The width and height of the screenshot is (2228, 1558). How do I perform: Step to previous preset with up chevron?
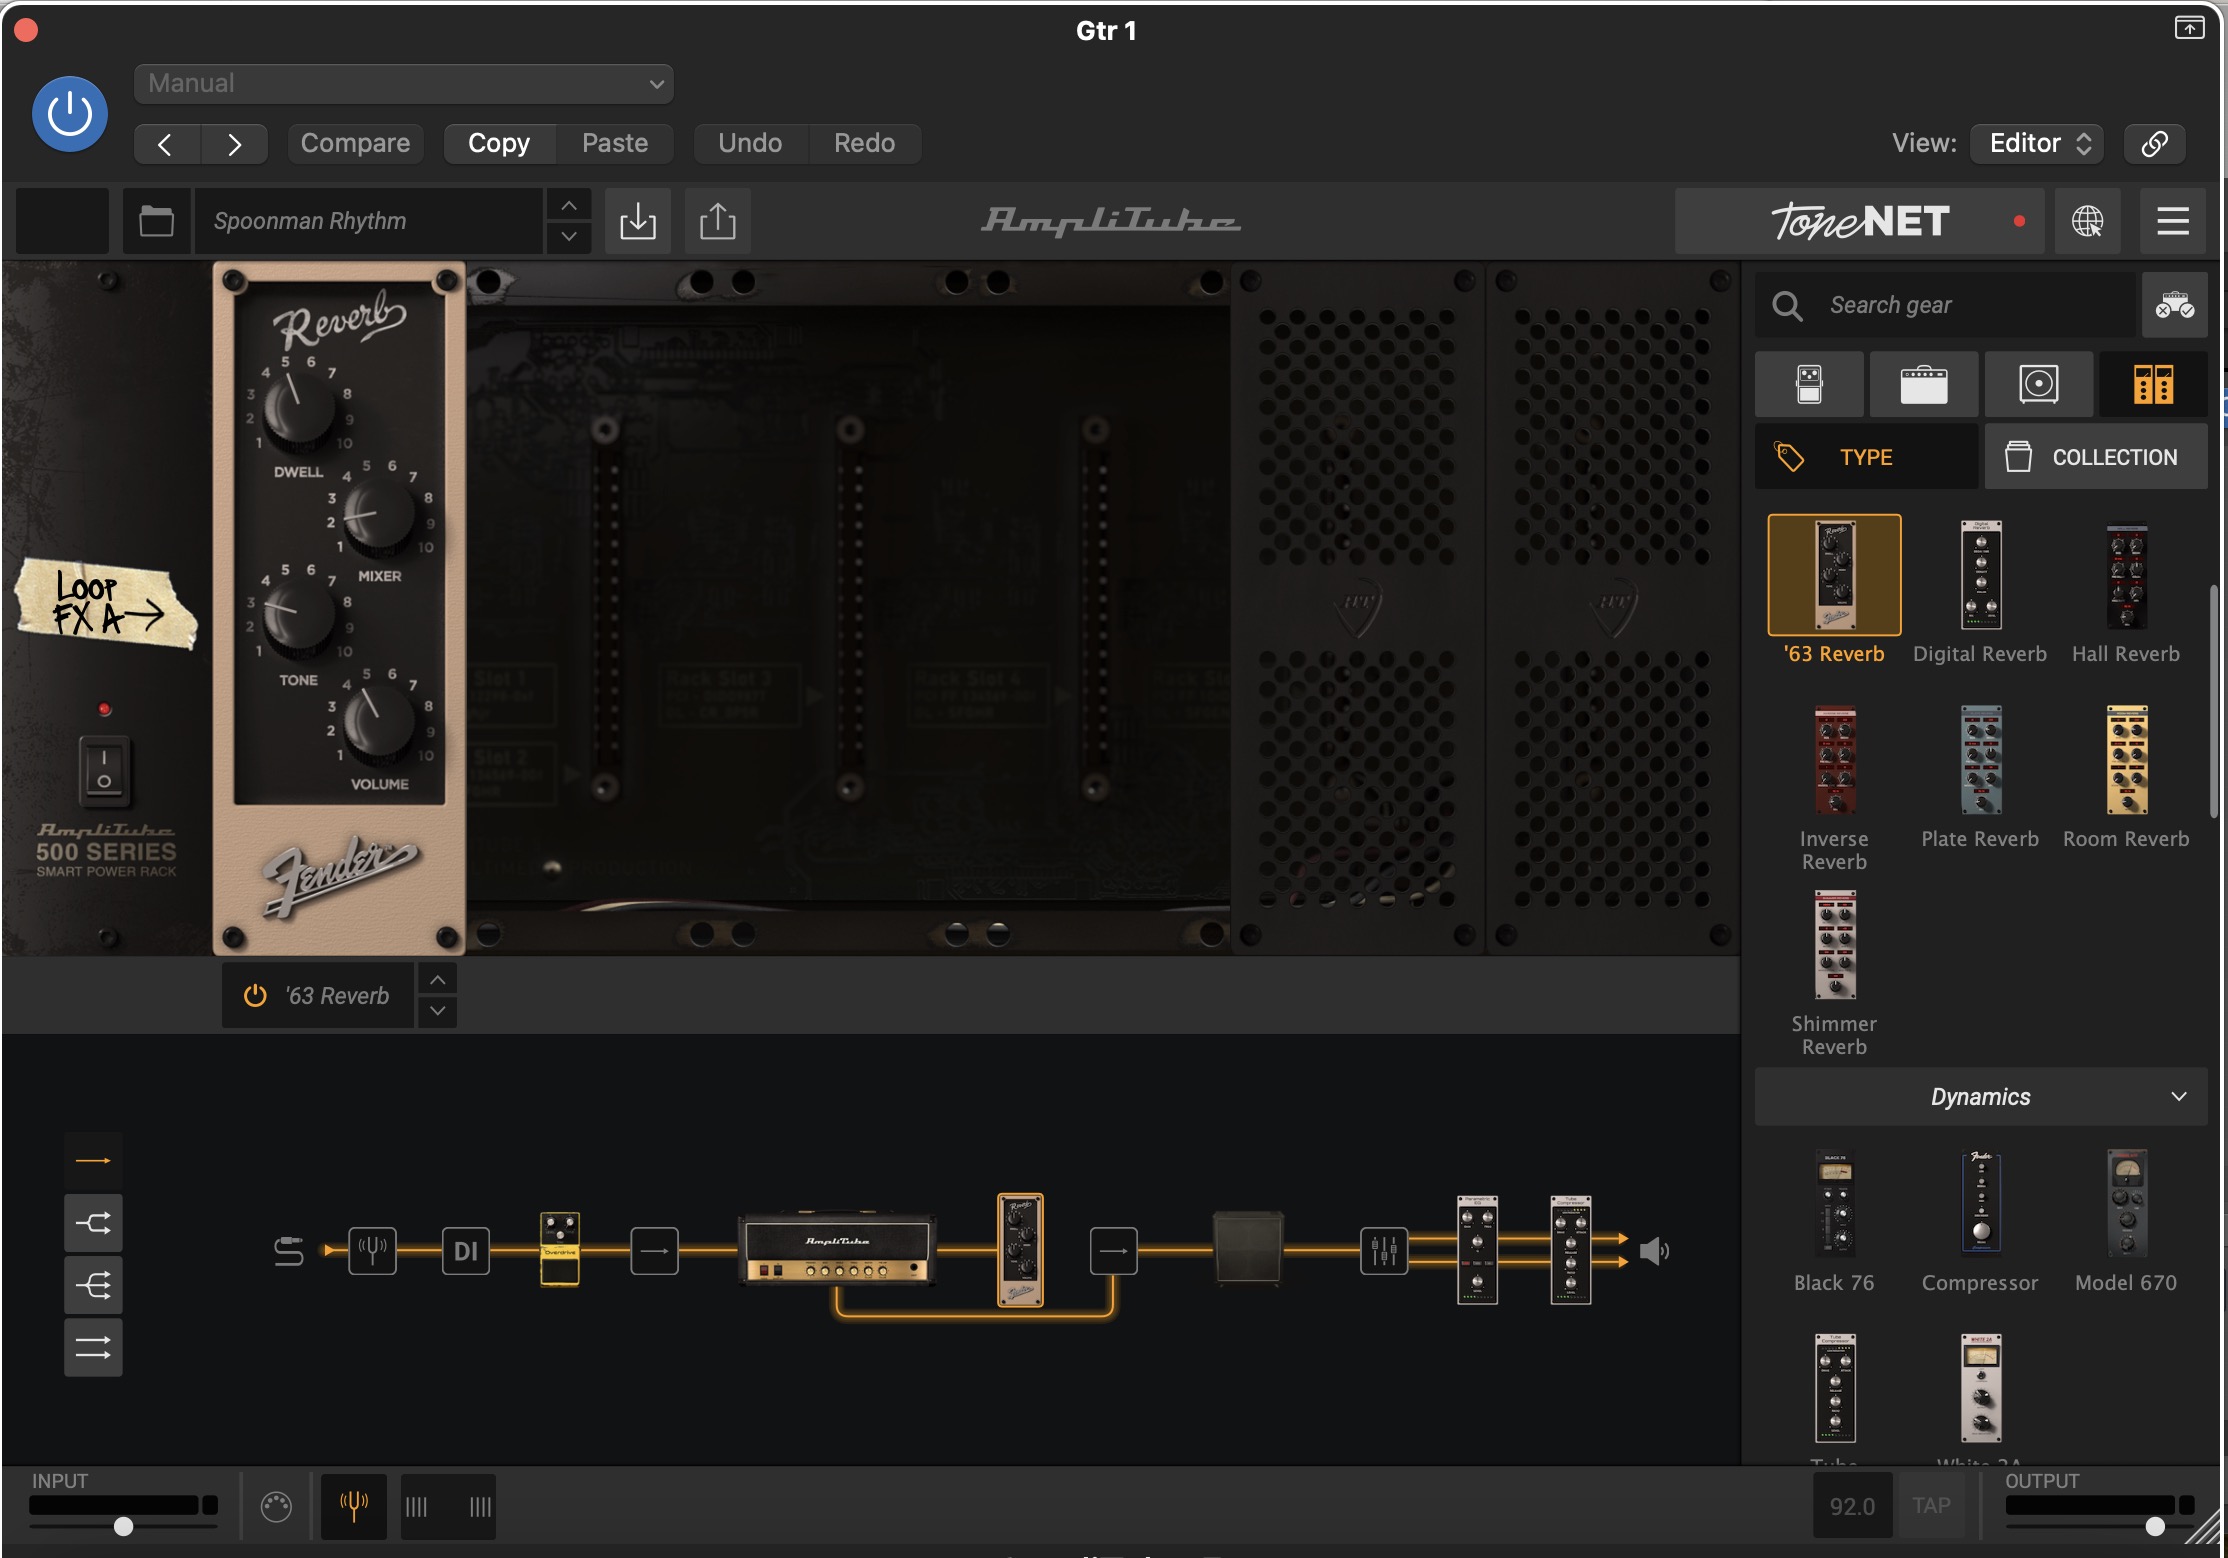[569, 206]
